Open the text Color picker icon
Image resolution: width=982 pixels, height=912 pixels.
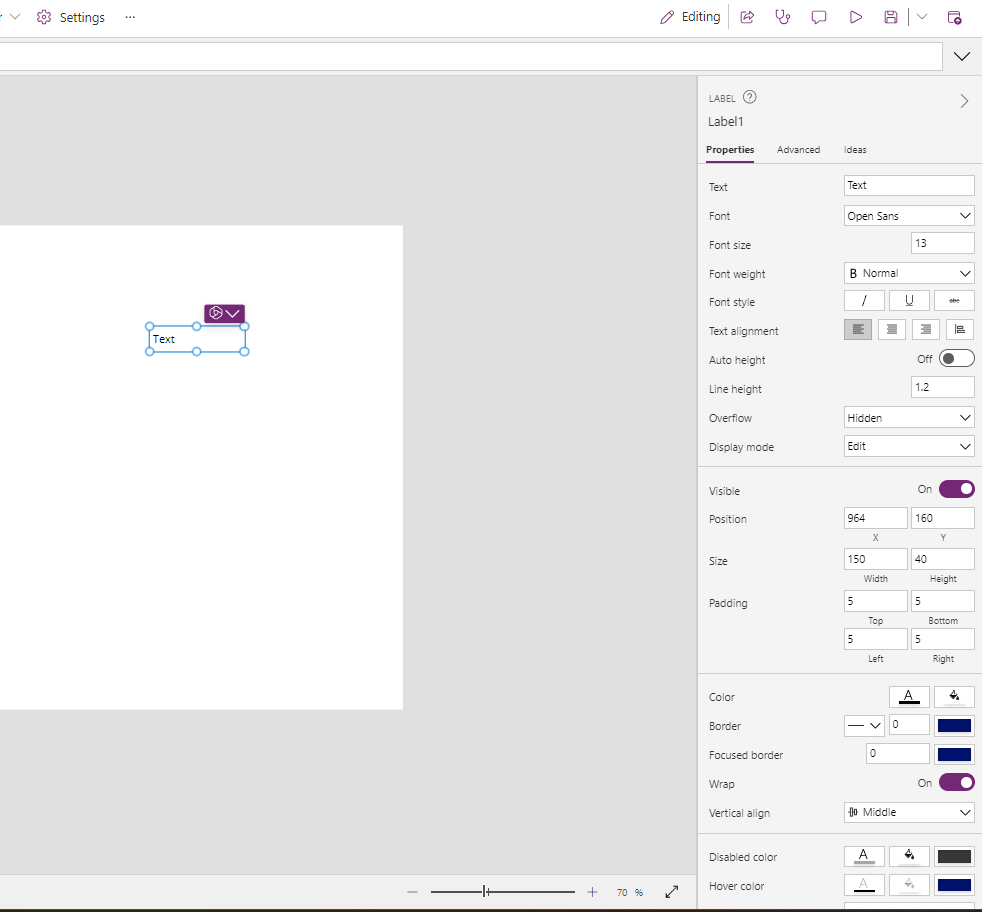[x=909, y=697]
